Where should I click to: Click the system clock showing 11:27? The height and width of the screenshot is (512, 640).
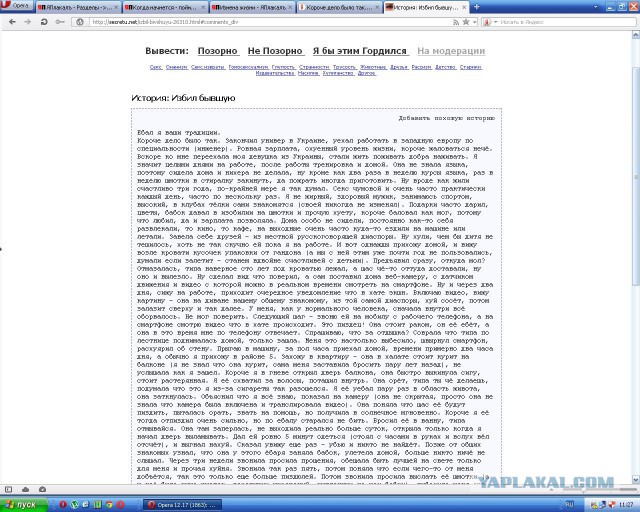coord(626,505)
